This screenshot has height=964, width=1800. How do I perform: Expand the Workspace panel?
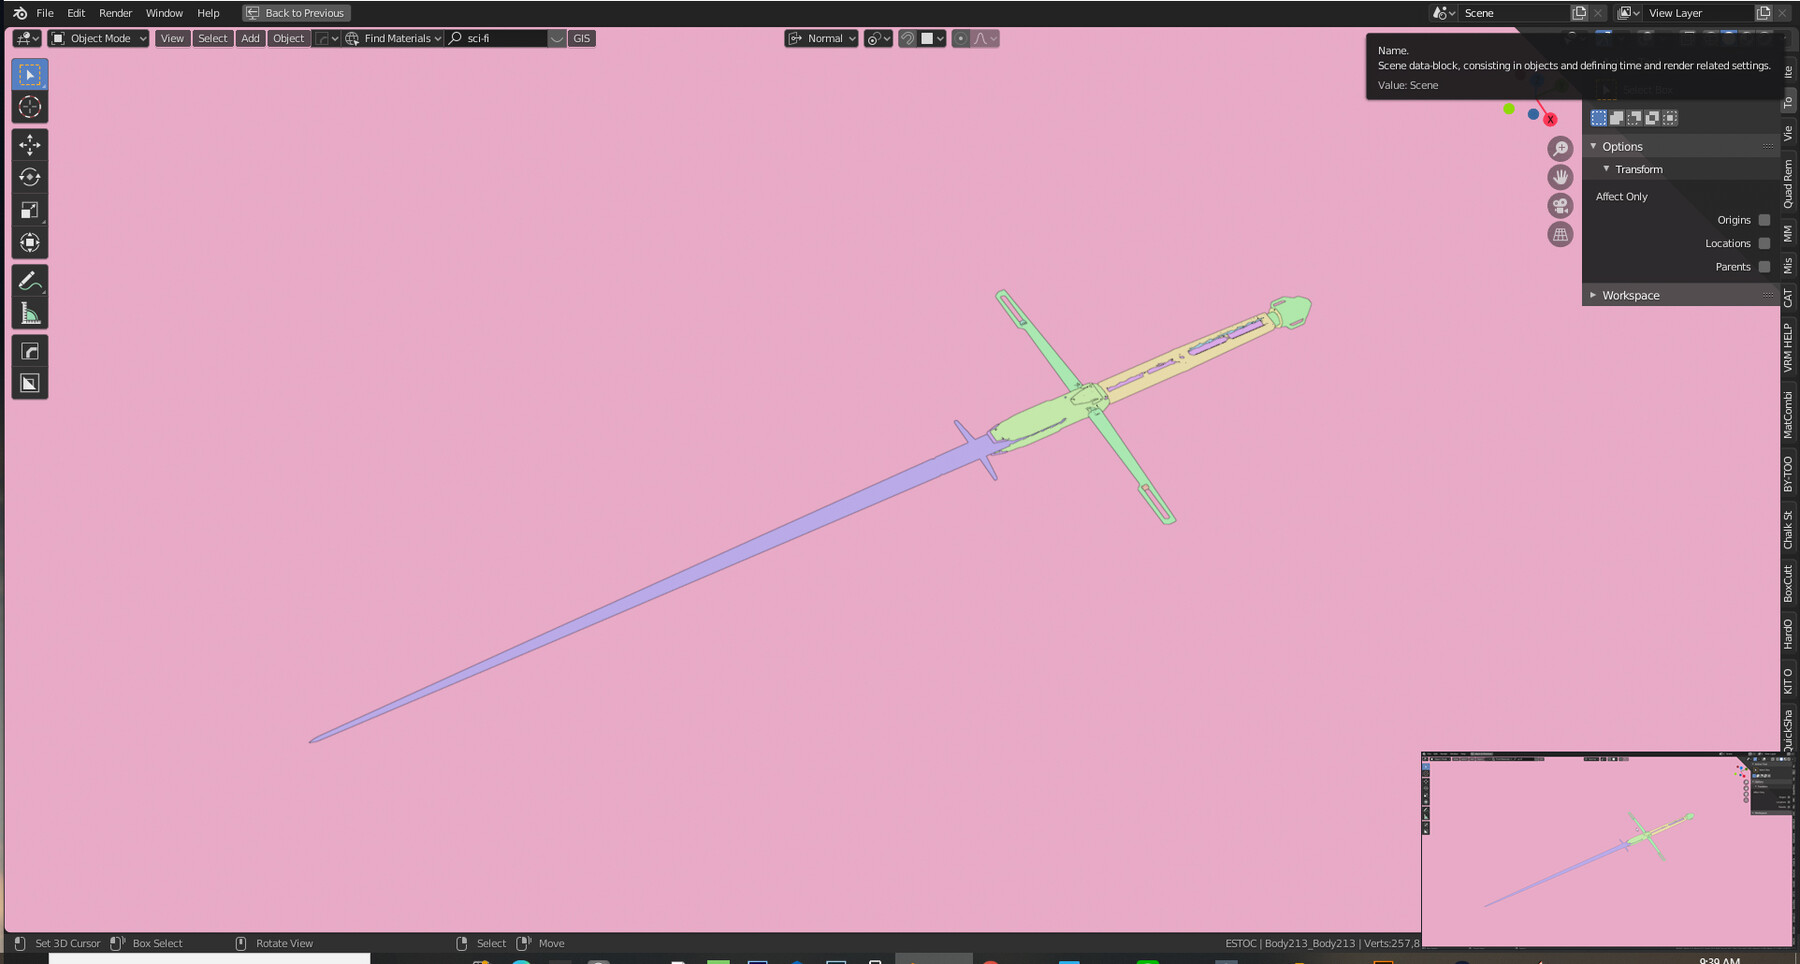[x=1630, y=295]
